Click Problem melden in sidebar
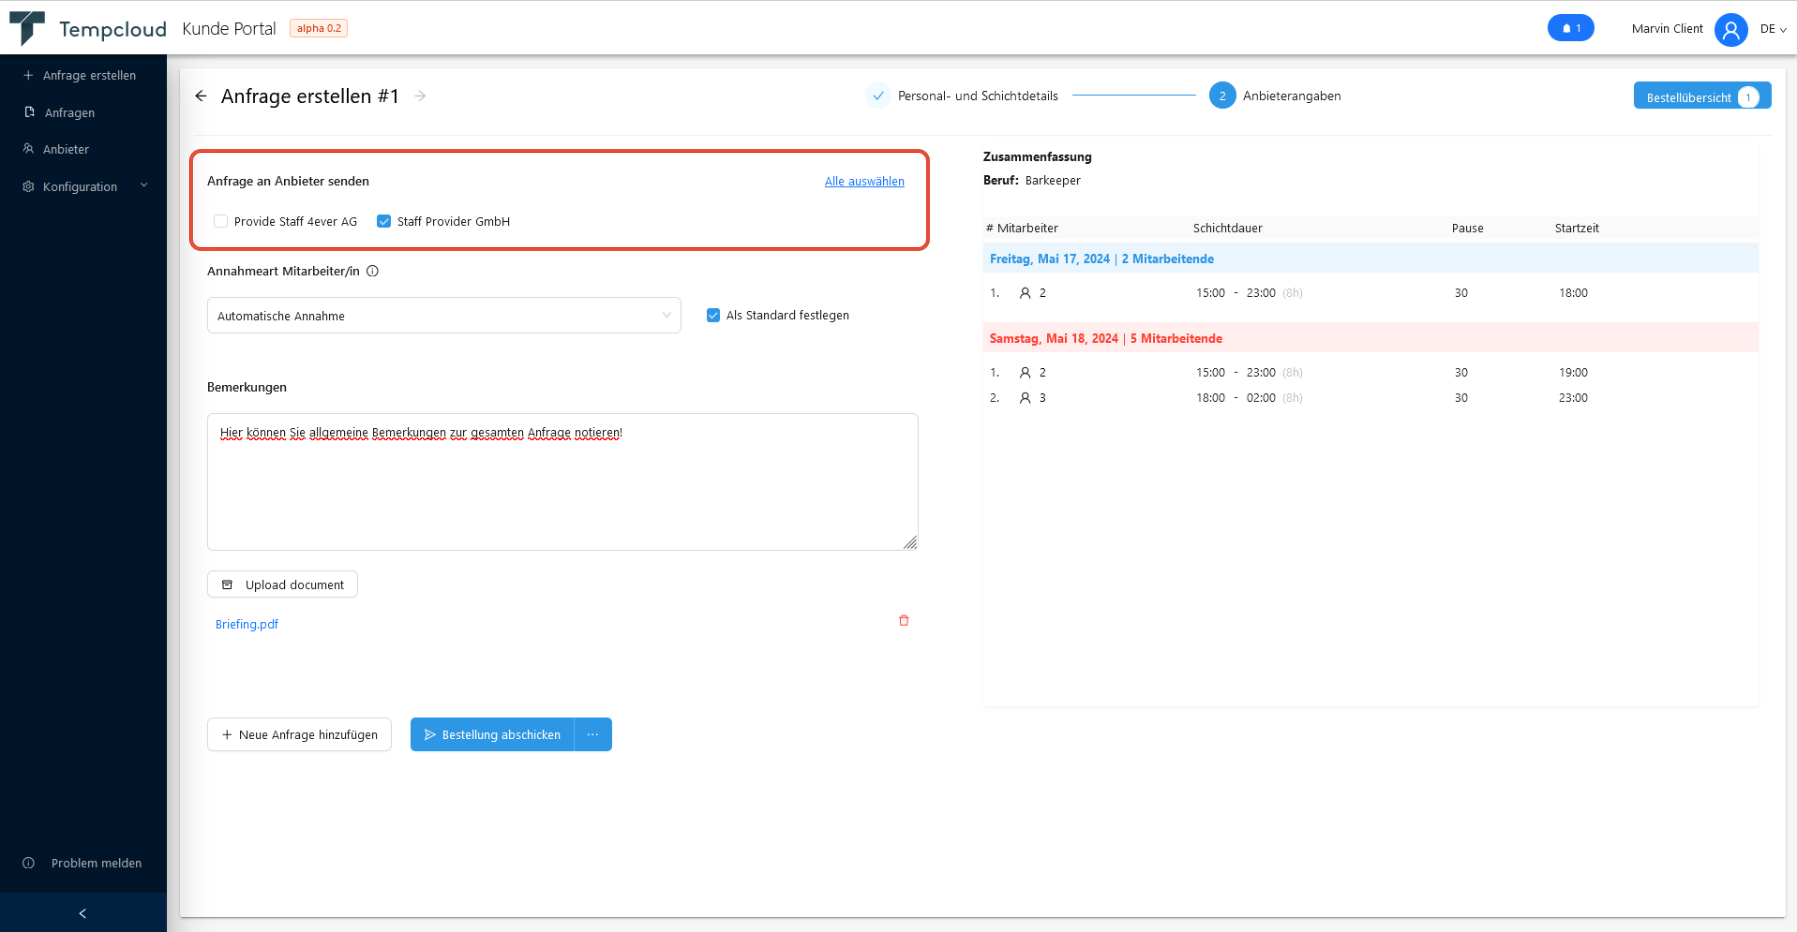This screenshot has width=1797, height=932. [83, 863]
